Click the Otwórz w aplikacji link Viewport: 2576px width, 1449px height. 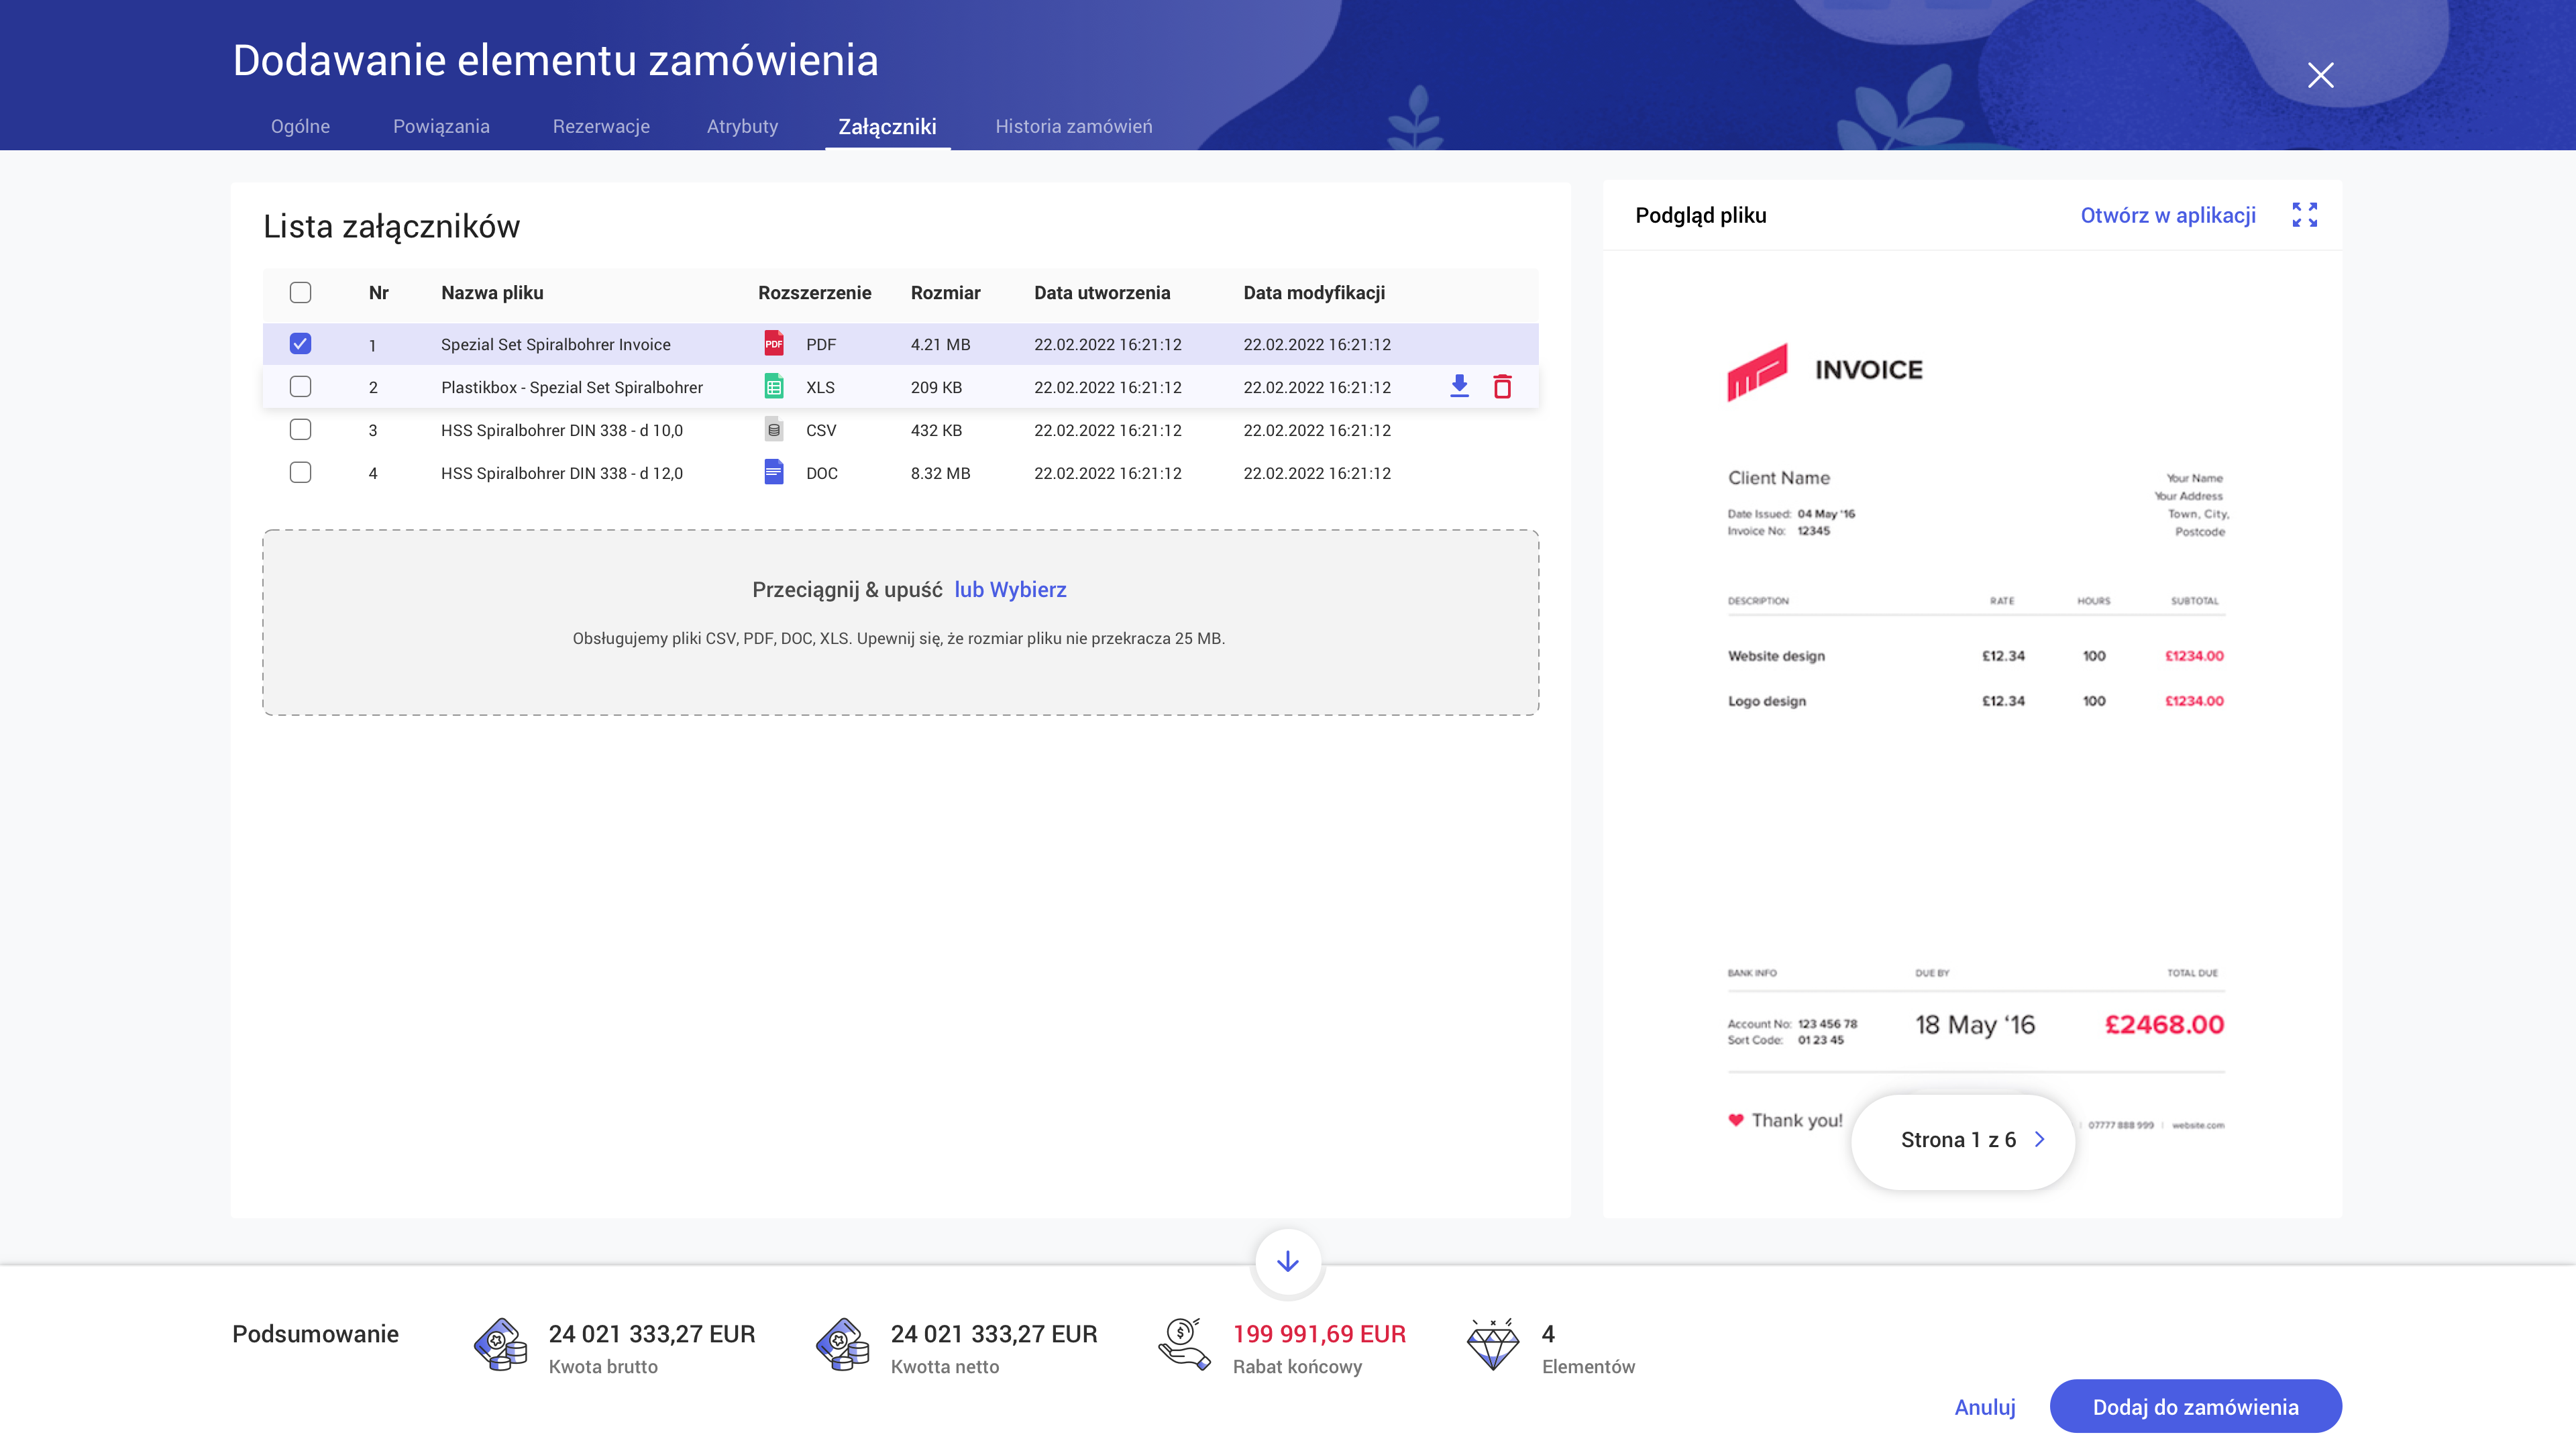click(2168, 215)
